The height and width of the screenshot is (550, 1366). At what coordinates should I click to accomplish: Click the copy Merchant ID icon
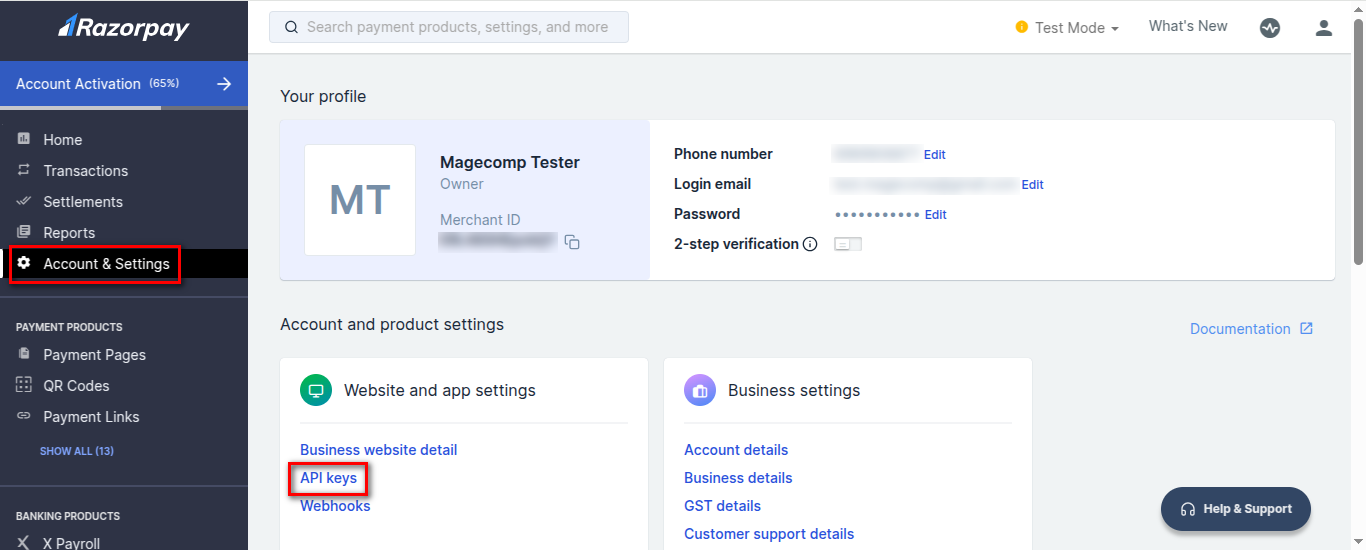[572, 242]
